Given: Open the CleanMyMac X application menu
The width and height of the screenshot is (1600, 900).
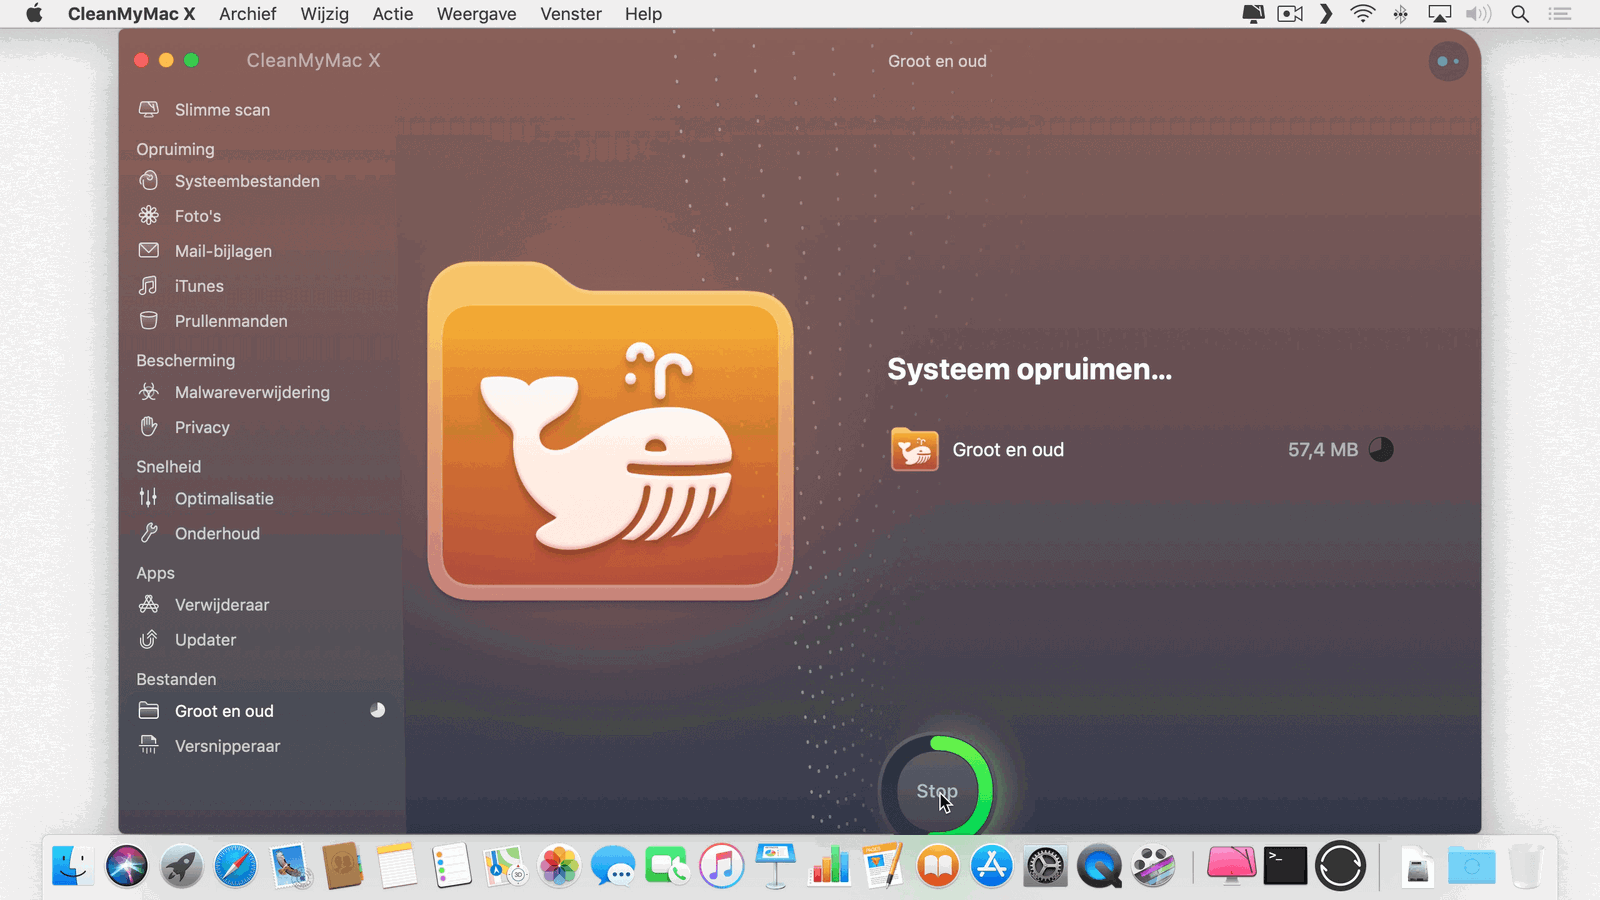Looking at the screenshot, I should coord(131,14).
